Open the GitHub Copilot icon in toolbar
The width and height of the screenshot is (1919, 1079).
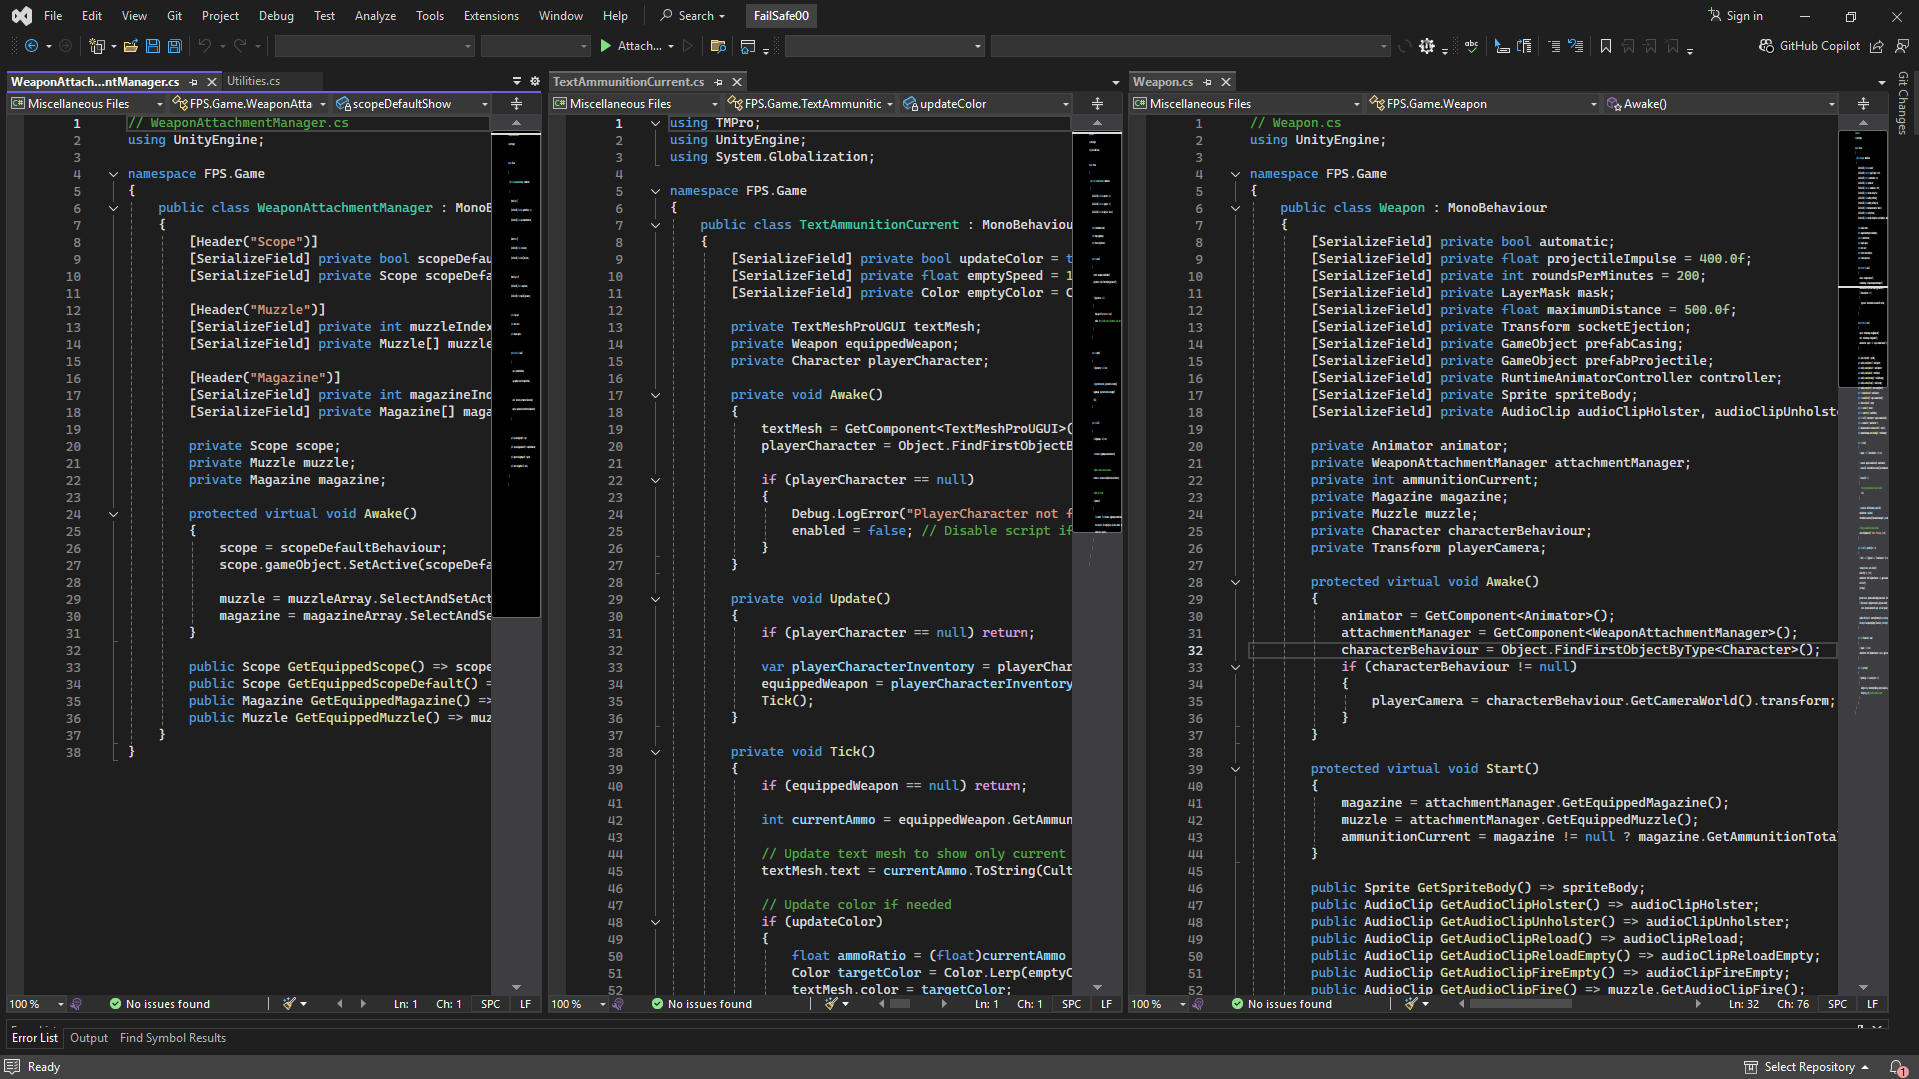coord(1767,46)
